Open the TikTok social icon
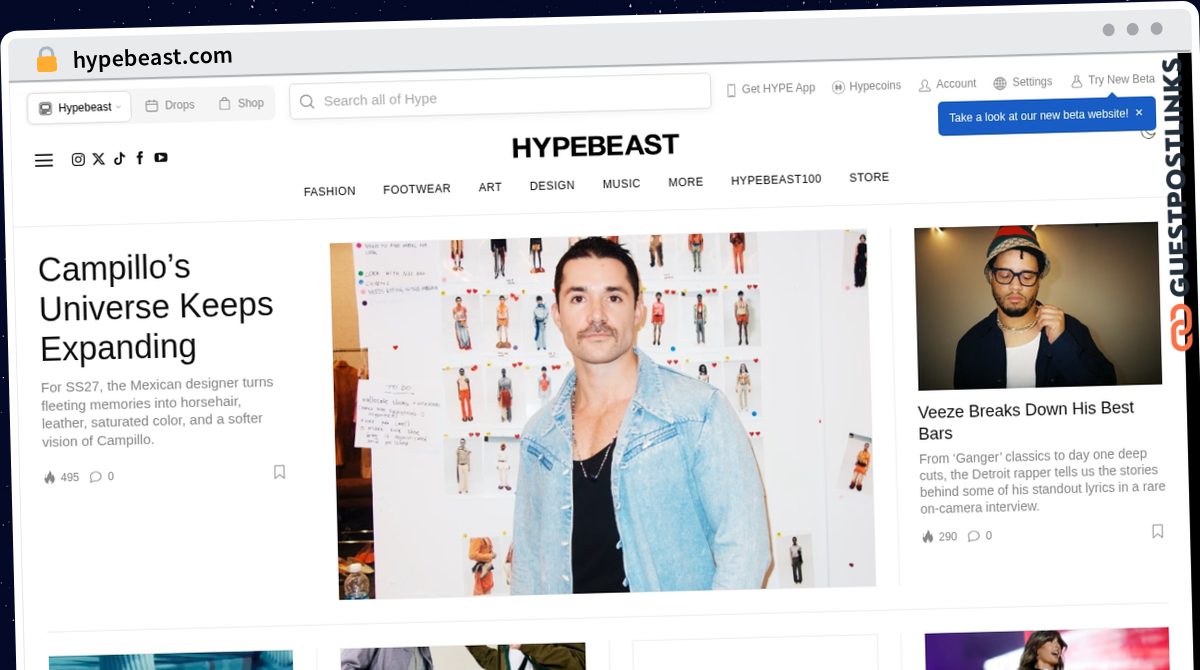 click(119, 158)
